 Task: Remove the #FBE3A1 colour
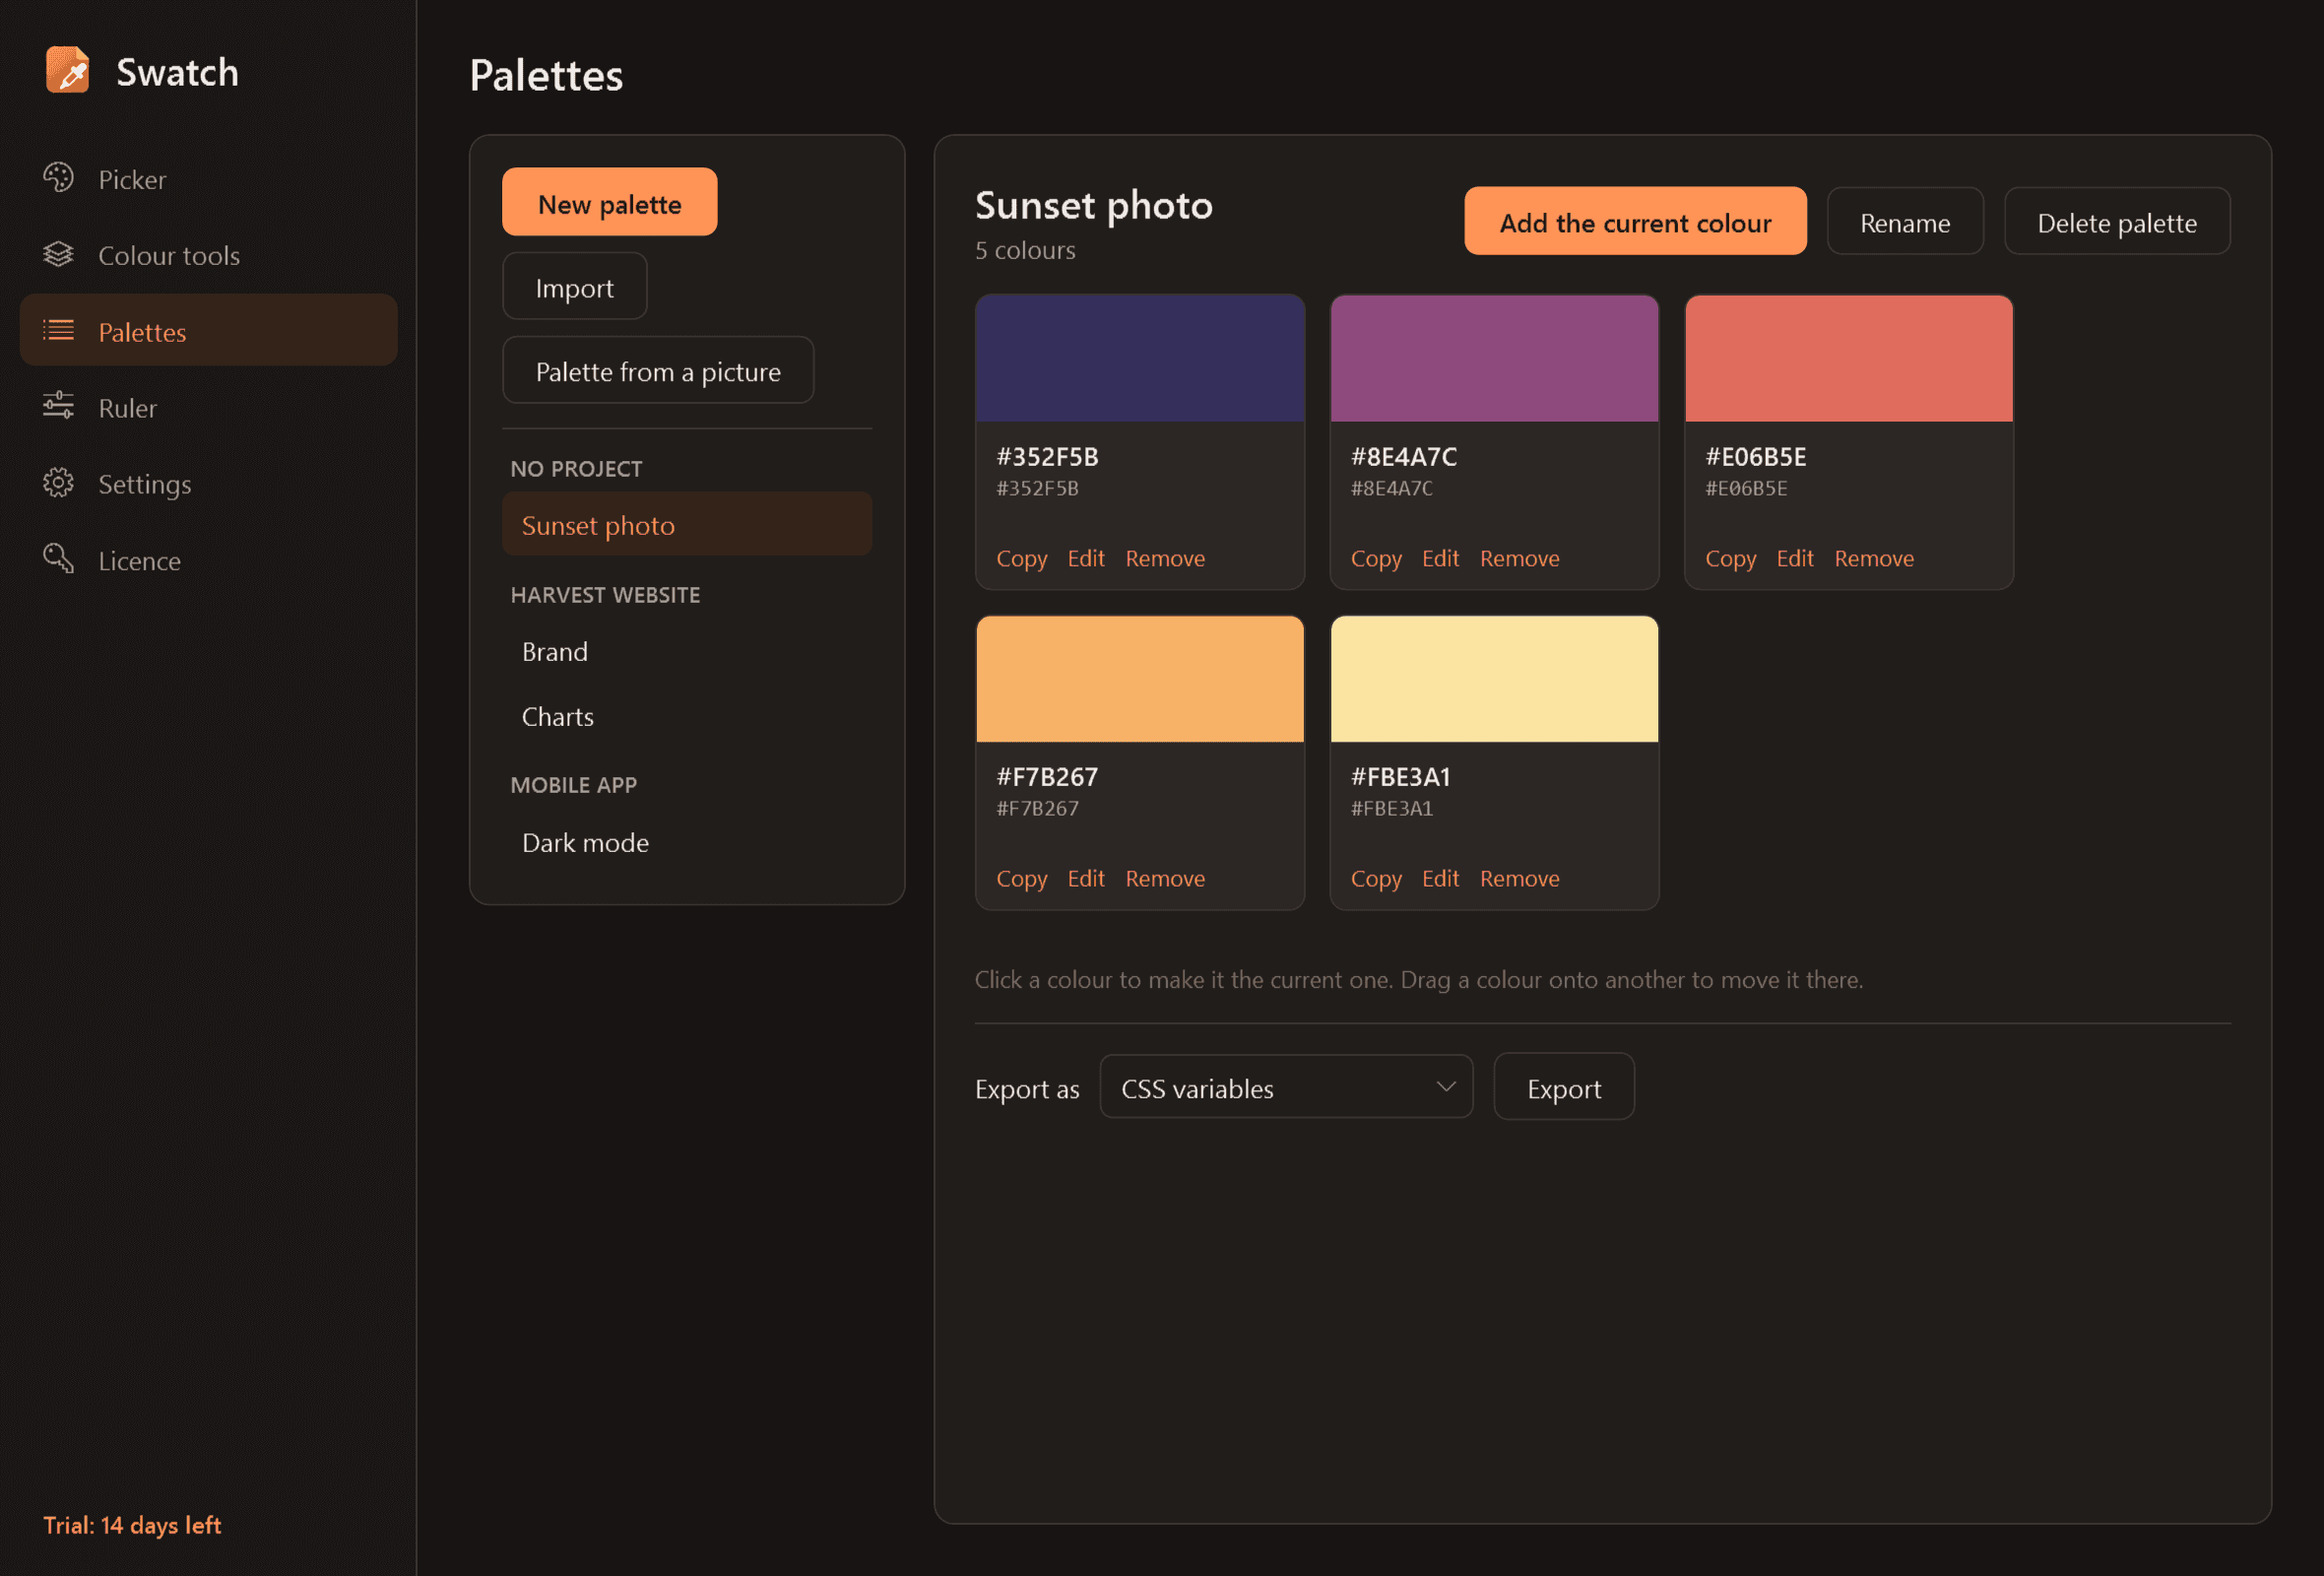click(x=1520, y=878)
